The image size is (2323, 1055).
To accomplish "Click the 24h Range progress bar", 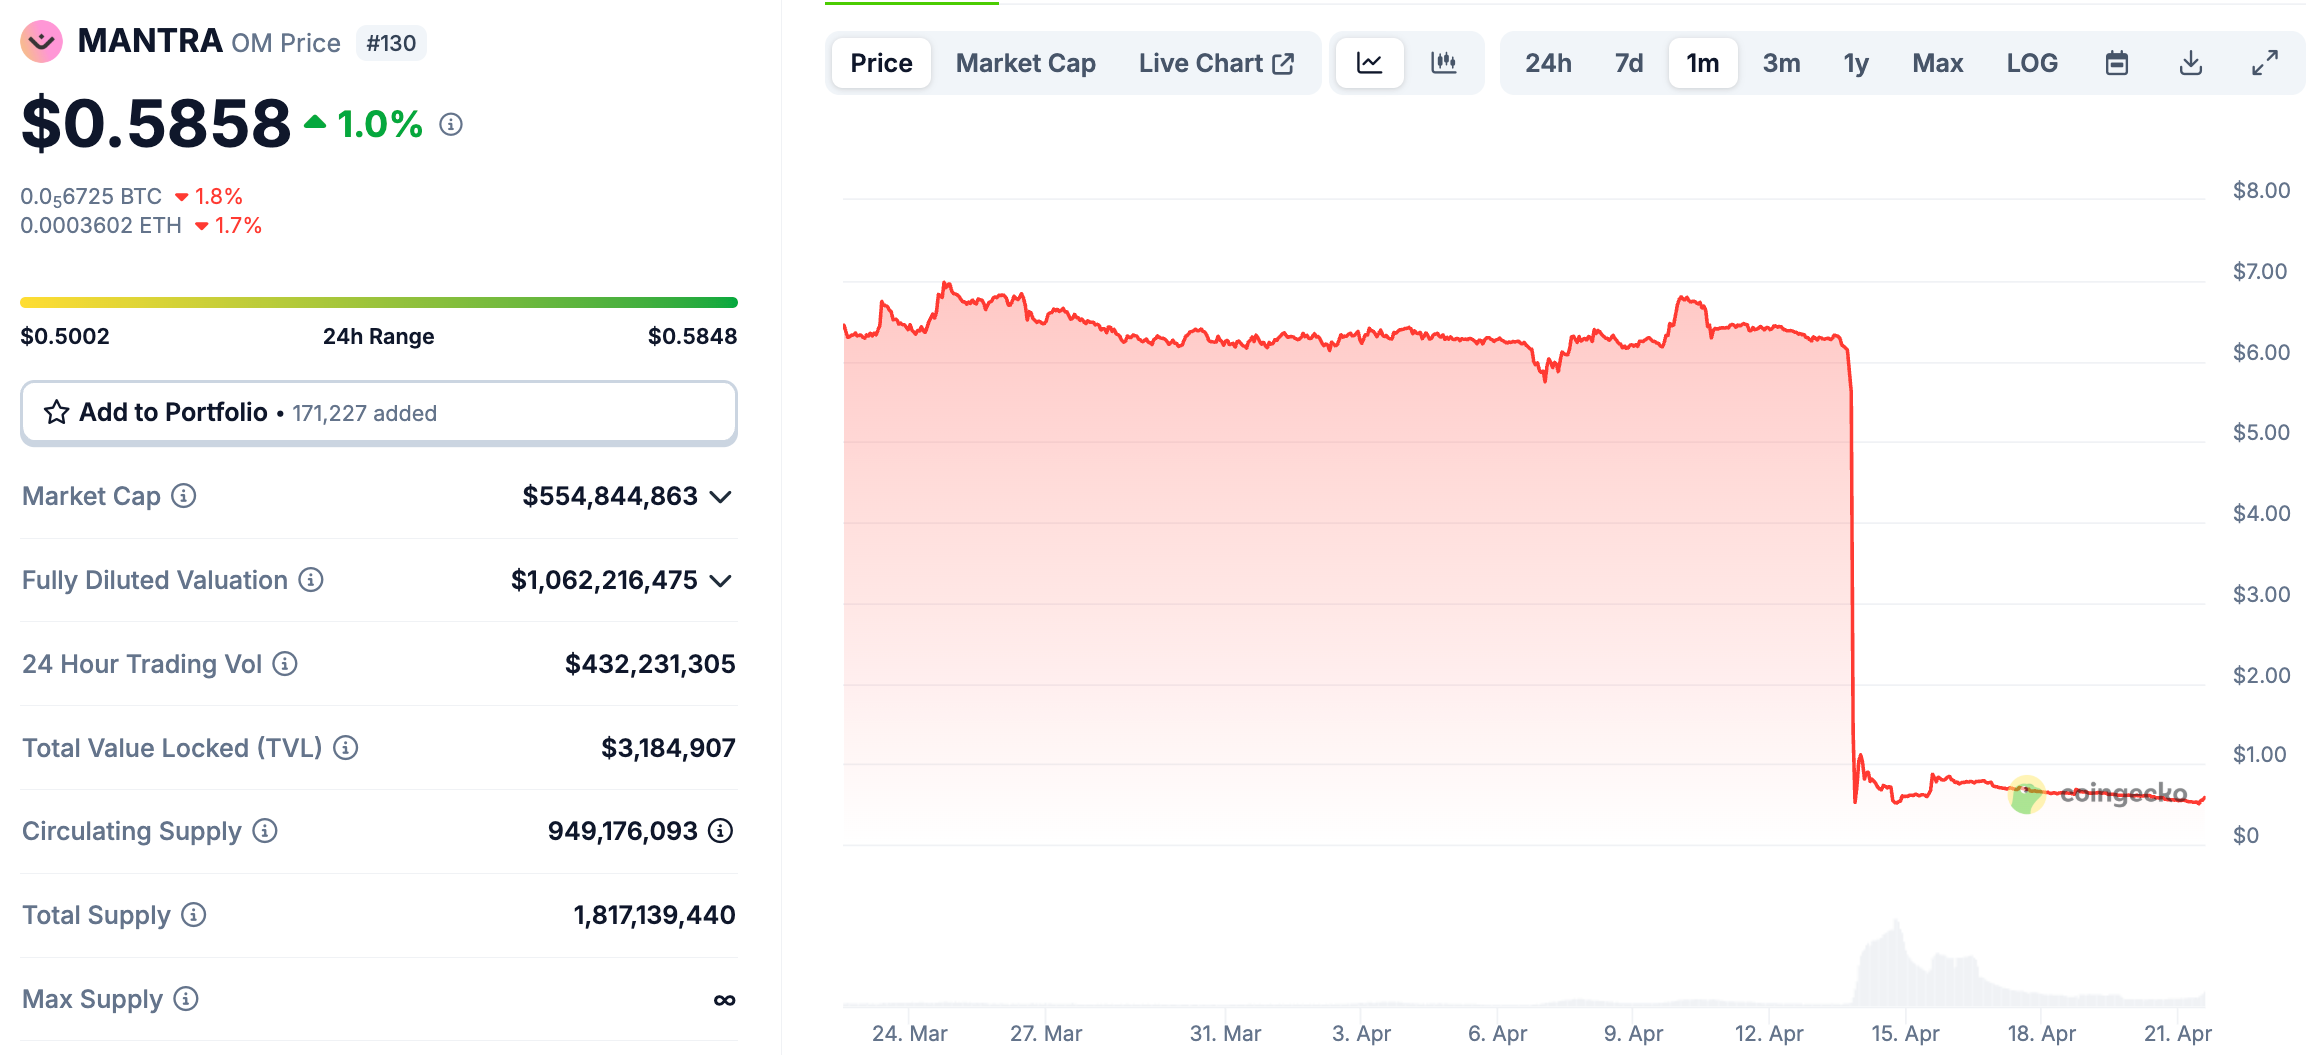I will click(x=378, y=302).
